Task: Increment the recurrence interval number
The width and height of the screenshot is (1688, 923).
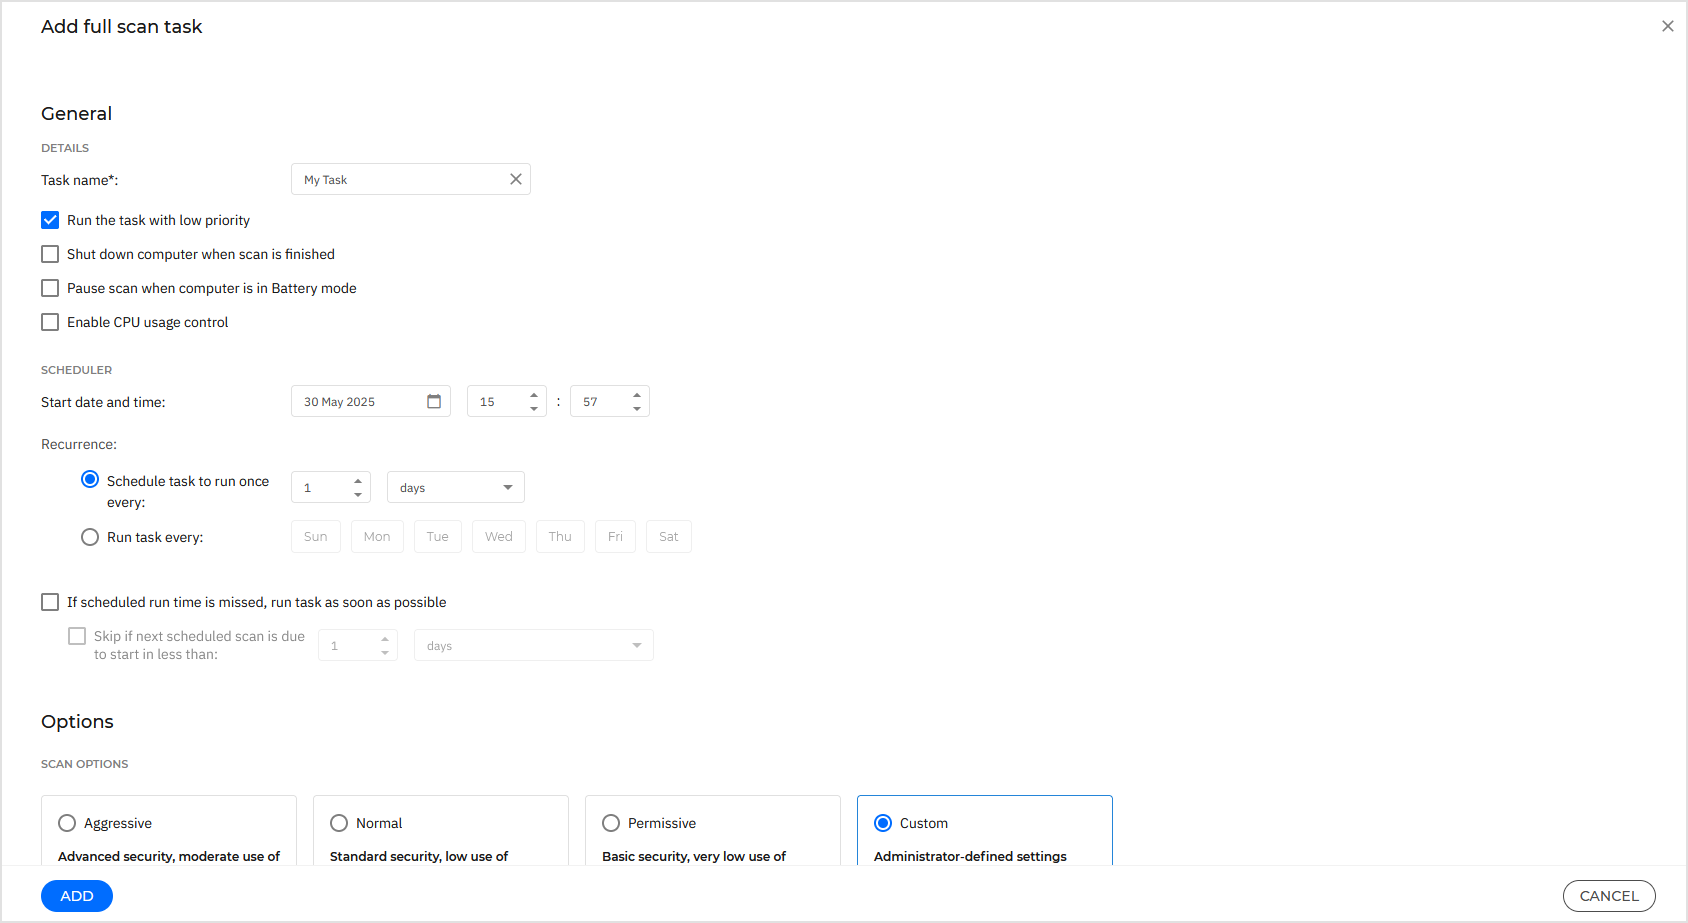Action: pos(358,481)
